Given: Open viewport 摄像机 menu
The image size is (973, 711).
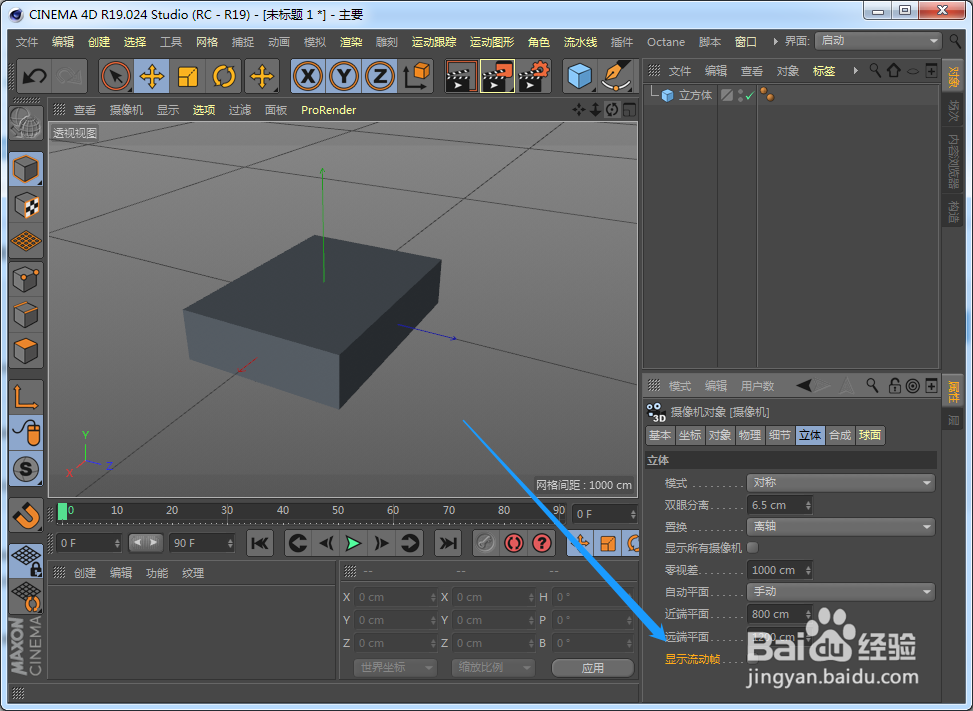Looking at the screenshot, I should (127, 110).
